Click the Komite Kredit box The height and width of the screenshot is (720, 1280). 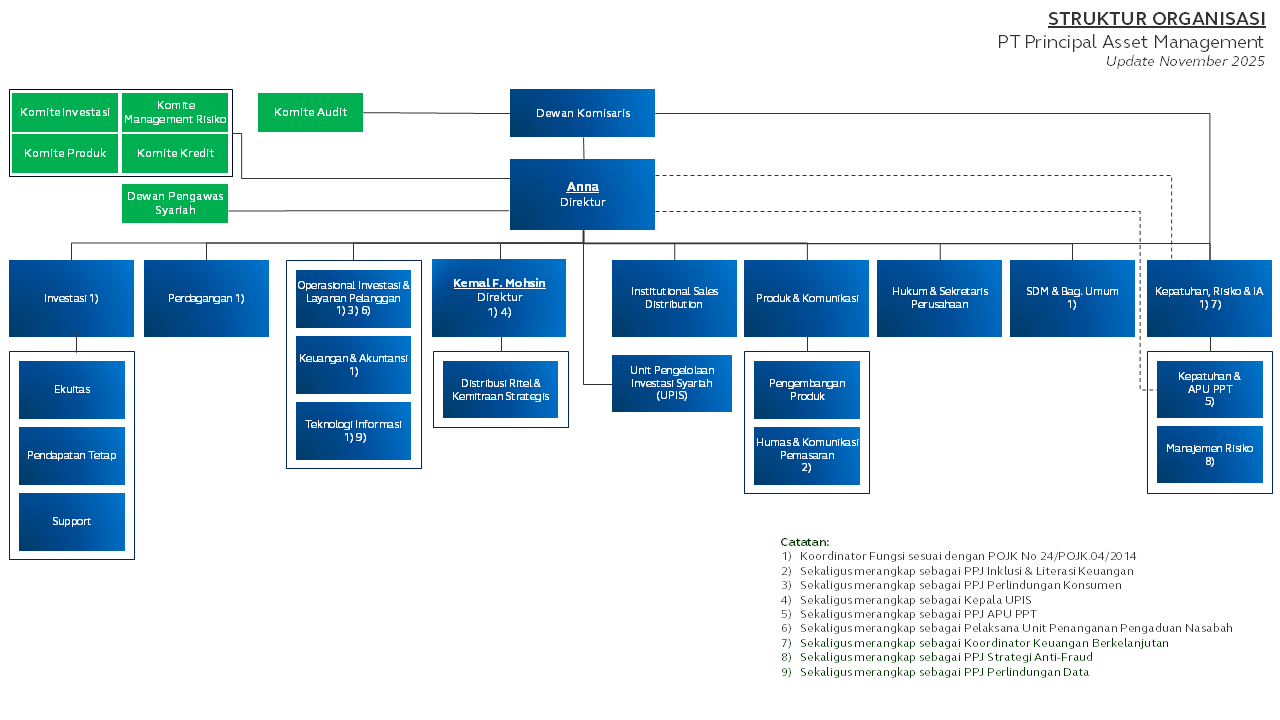[x=175, y=153]
